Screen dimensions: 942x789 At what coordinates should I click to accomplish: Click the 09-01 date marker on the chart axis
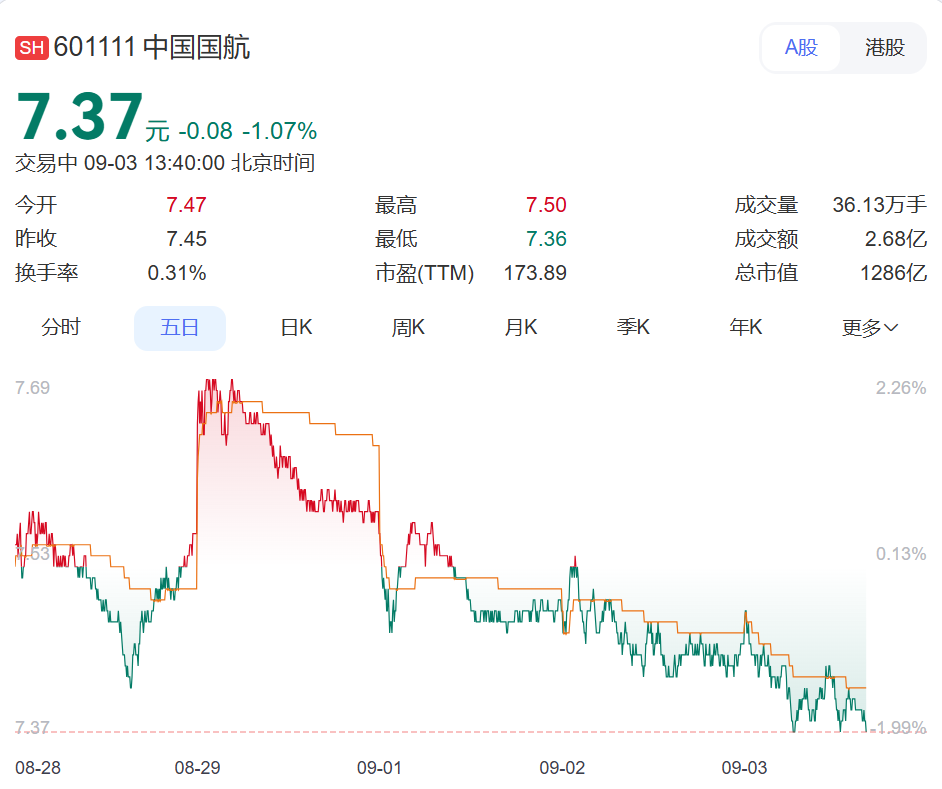pyautogui.click(x=379, y=768)
